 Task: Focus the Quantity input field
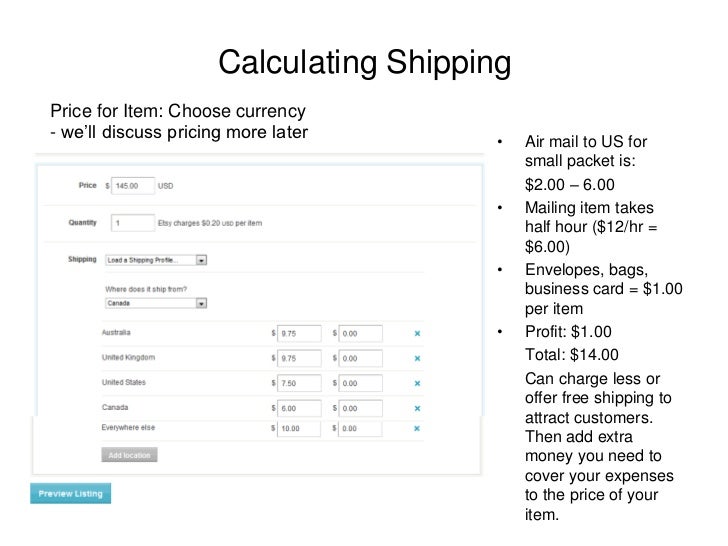pyautogui.click(x=133, y=223)
